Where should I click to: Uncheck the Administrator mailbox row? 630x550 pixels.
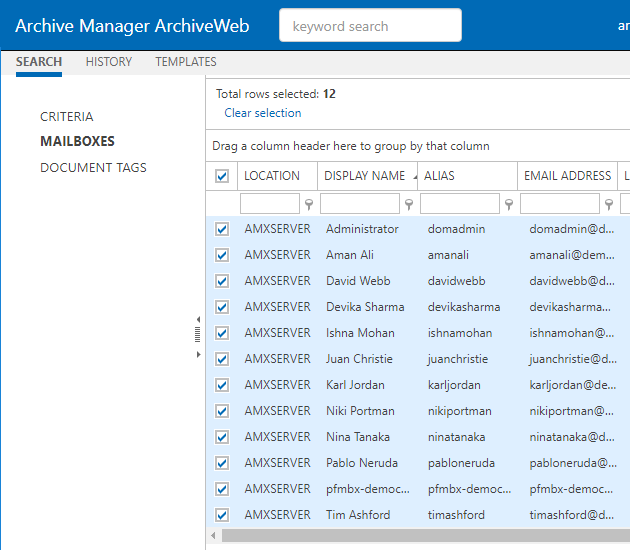click(x=222, y=229)
